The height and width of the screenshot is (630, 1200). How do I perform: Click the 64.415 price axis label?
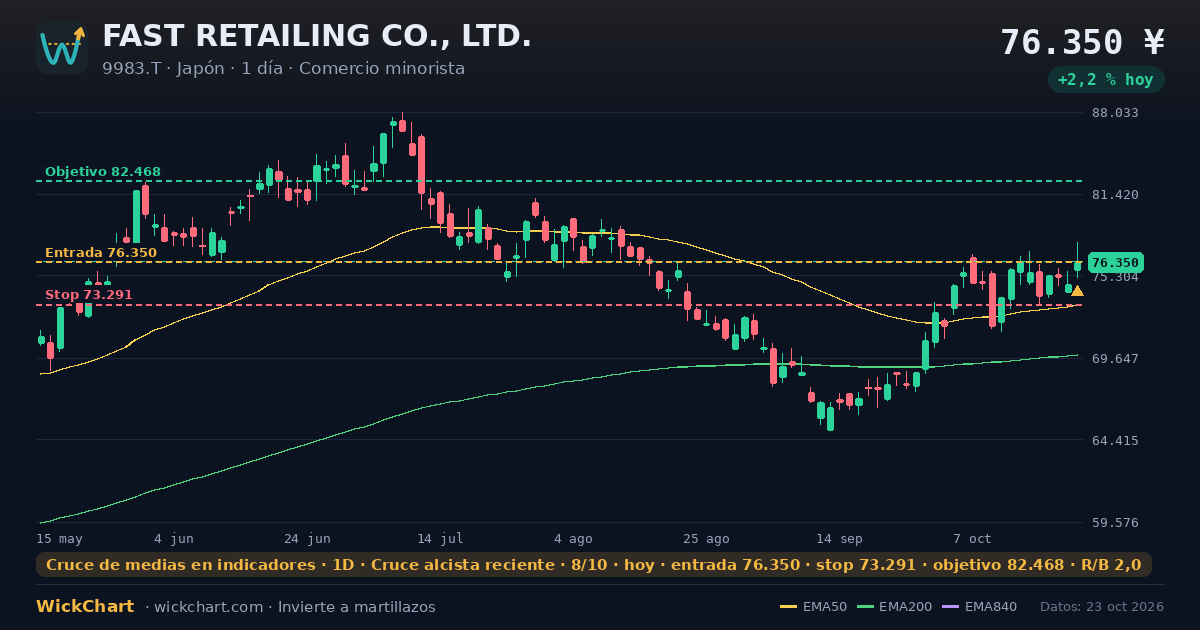coord(1115,440)
